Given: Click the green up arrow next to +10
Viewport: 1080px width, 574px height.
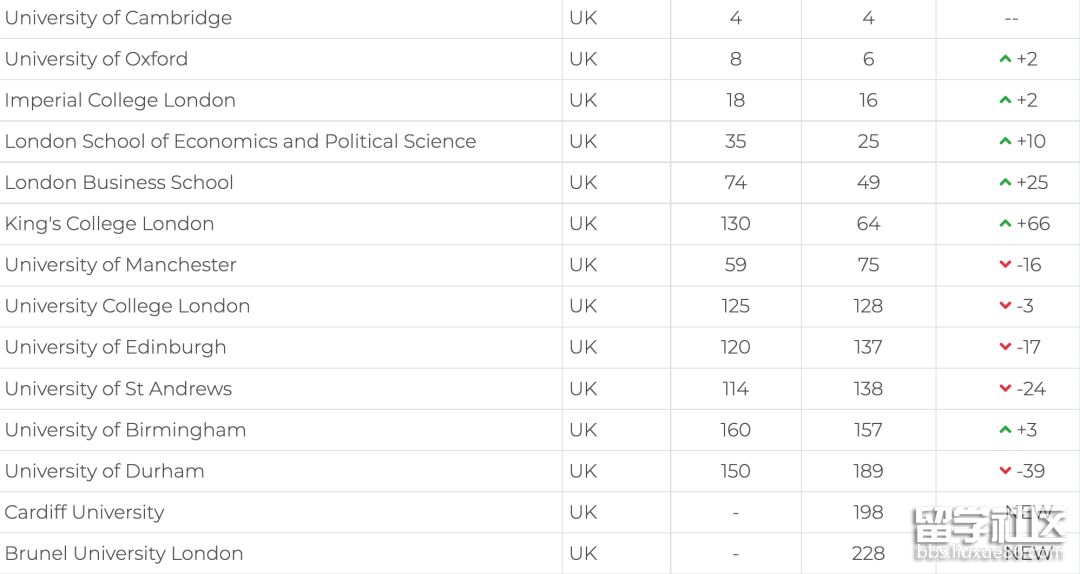Looking at the screenshot, I should pos(1005,141).
